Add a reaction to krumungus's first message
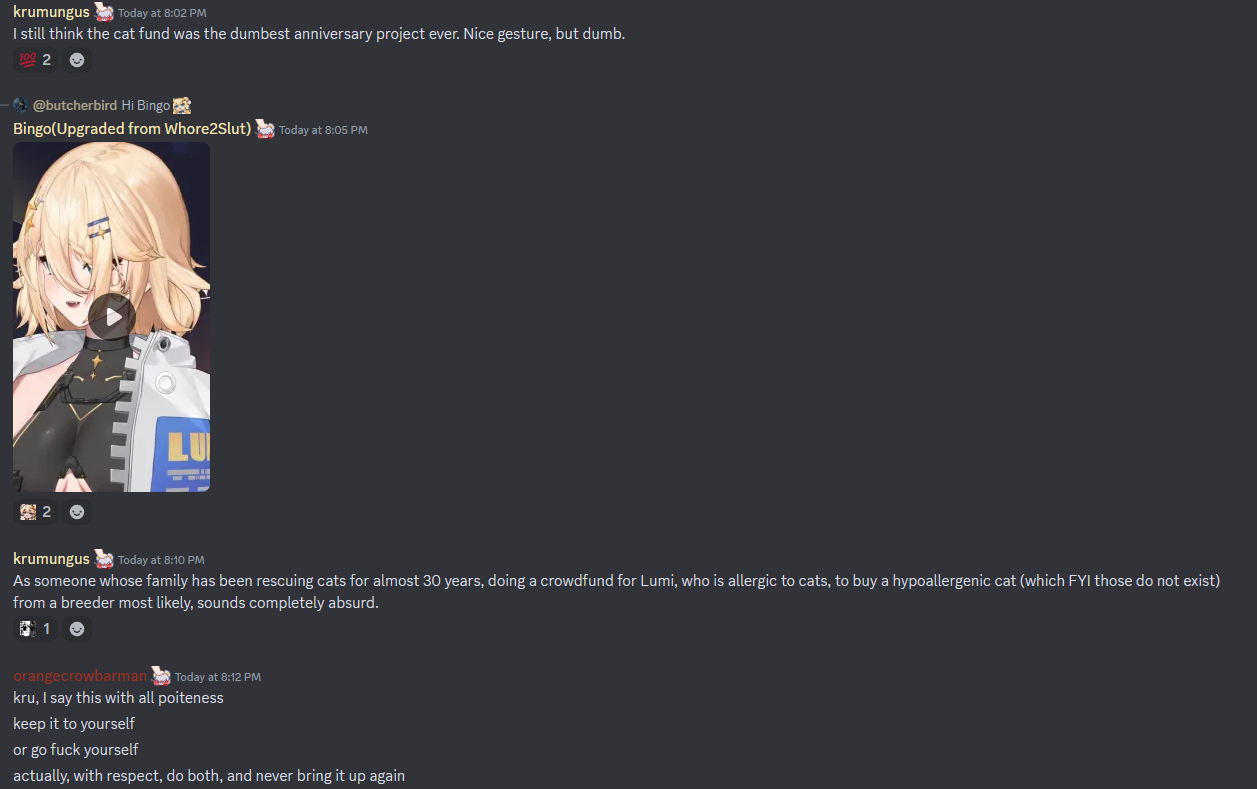 click(77, 60)
